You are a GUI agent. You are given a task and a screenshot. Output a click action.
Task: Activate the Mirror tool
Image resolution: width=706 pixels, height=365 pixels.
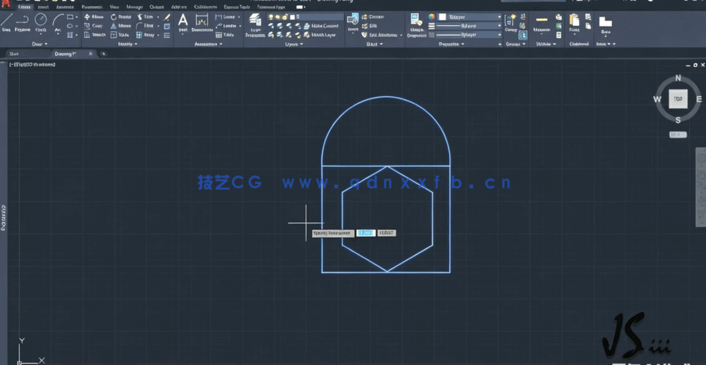(121, 26)
